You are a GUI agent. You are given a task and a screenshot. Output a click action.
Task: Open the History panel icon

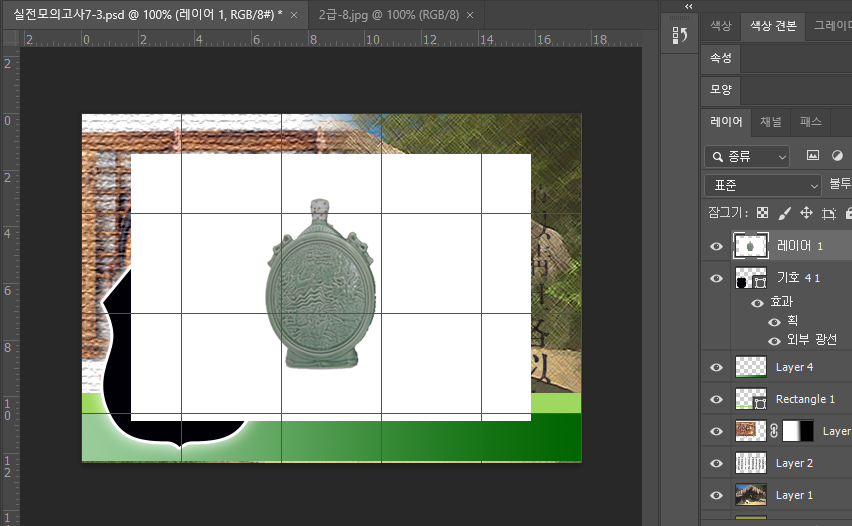681,35
